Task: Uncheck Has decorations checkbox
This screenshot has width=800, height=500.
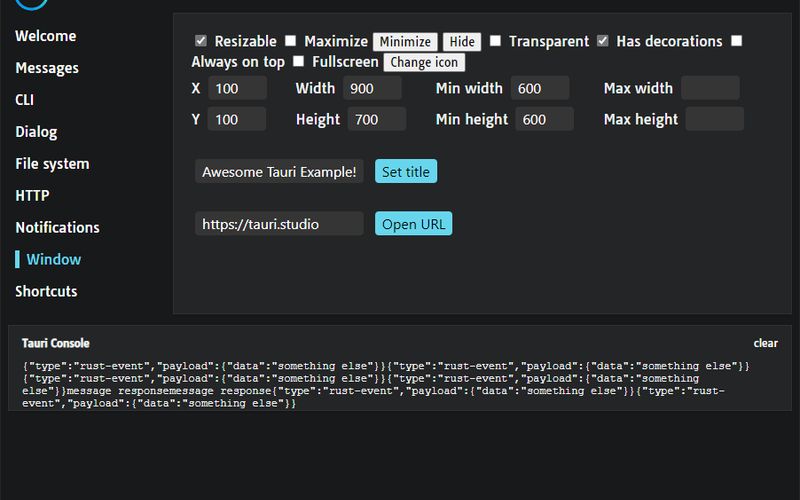Action: coord(603,41)
